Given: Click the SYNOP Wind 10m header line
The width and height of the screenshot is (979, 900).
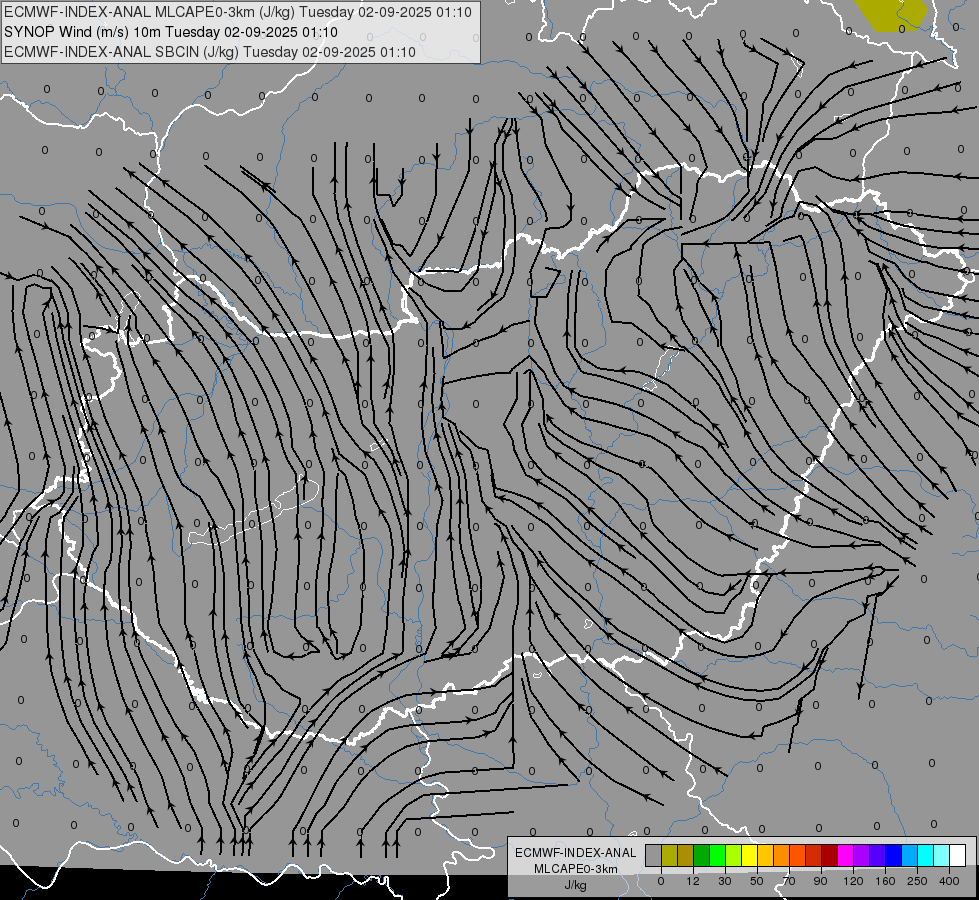Looking at the screenshot, I should coord(171,32).
